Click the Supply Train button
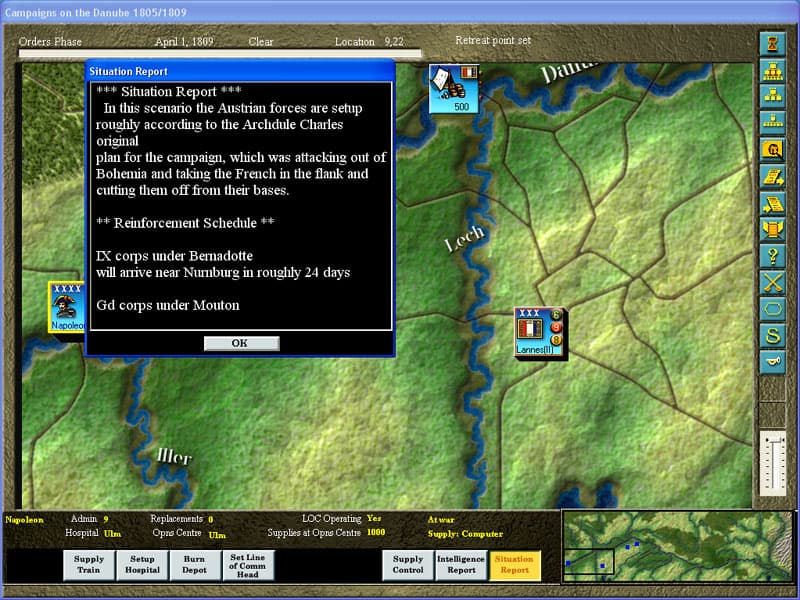 (x=89, y=565)
